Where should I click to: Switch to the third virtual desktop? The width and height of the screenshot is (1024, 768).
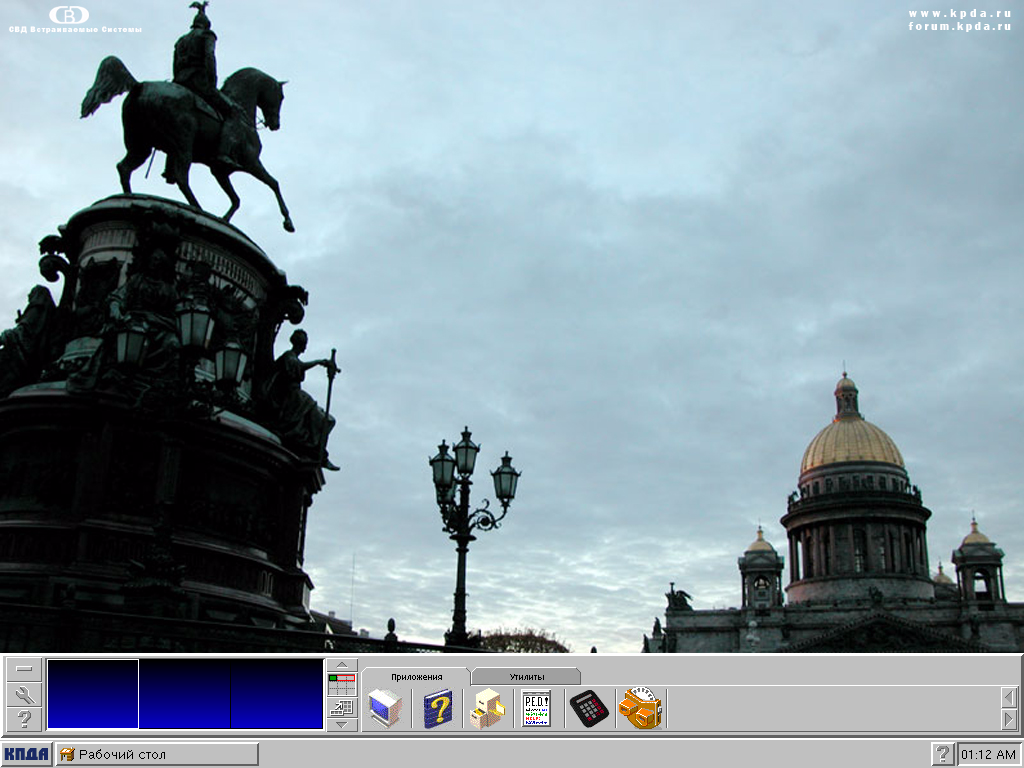pos(276,694)
